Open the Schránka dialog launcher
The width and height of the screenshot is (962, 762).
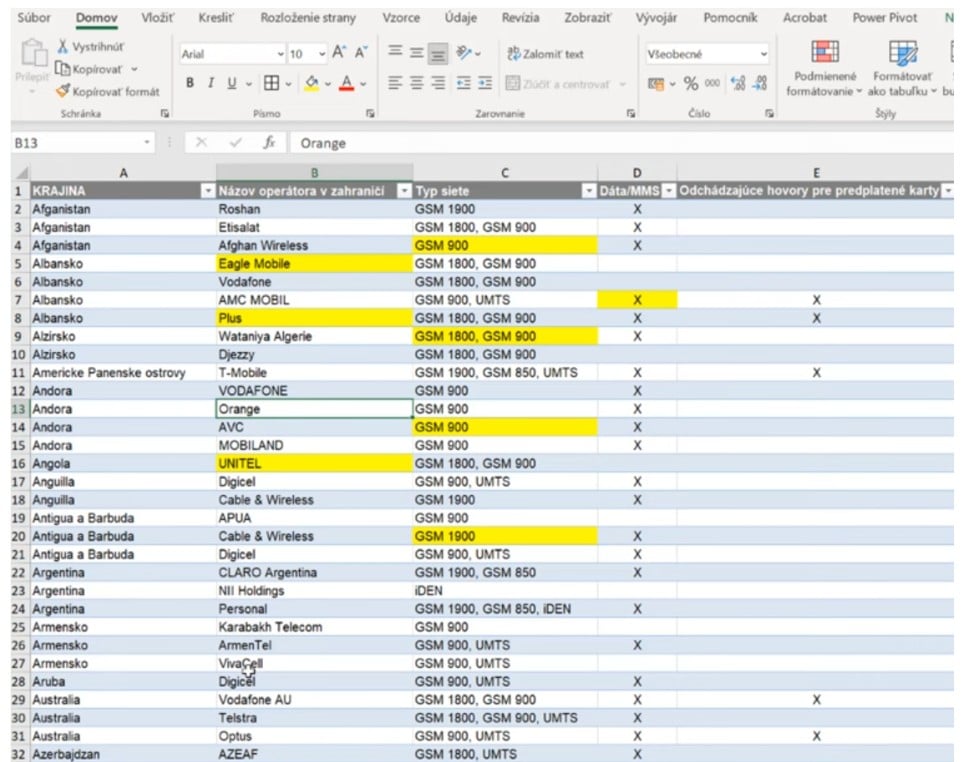point(164,114)
